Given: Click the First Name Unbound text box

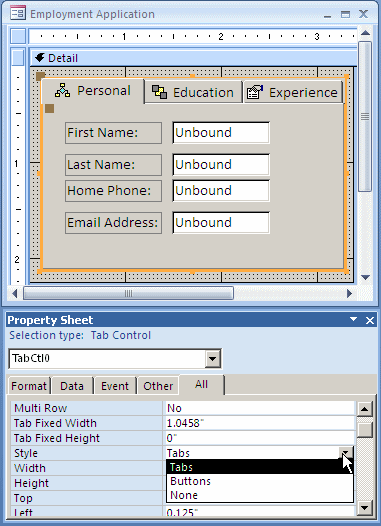Looking at the screenshot, I should 221,133.
